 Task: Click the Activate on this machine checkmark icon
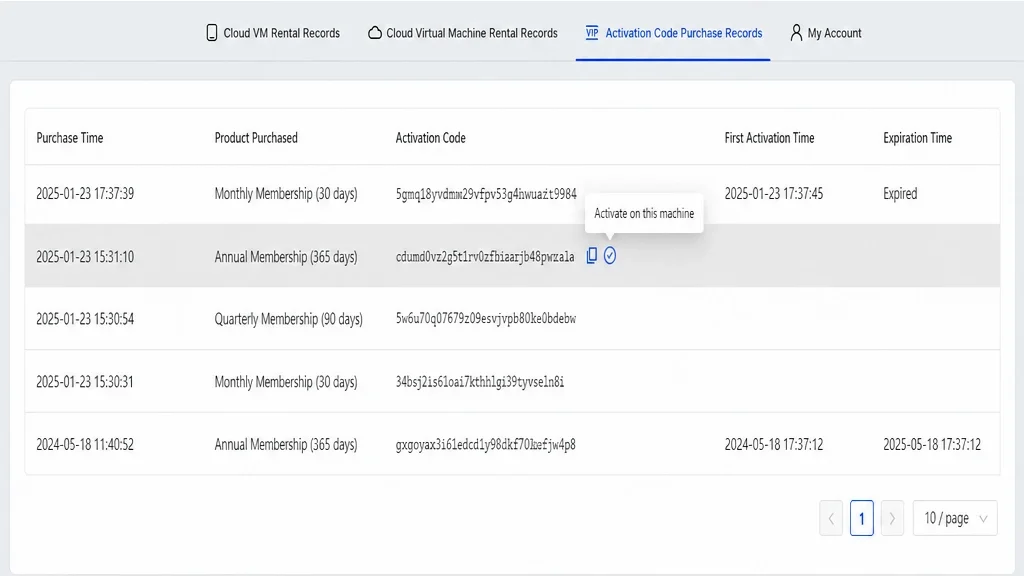click(x=610, y=256)
